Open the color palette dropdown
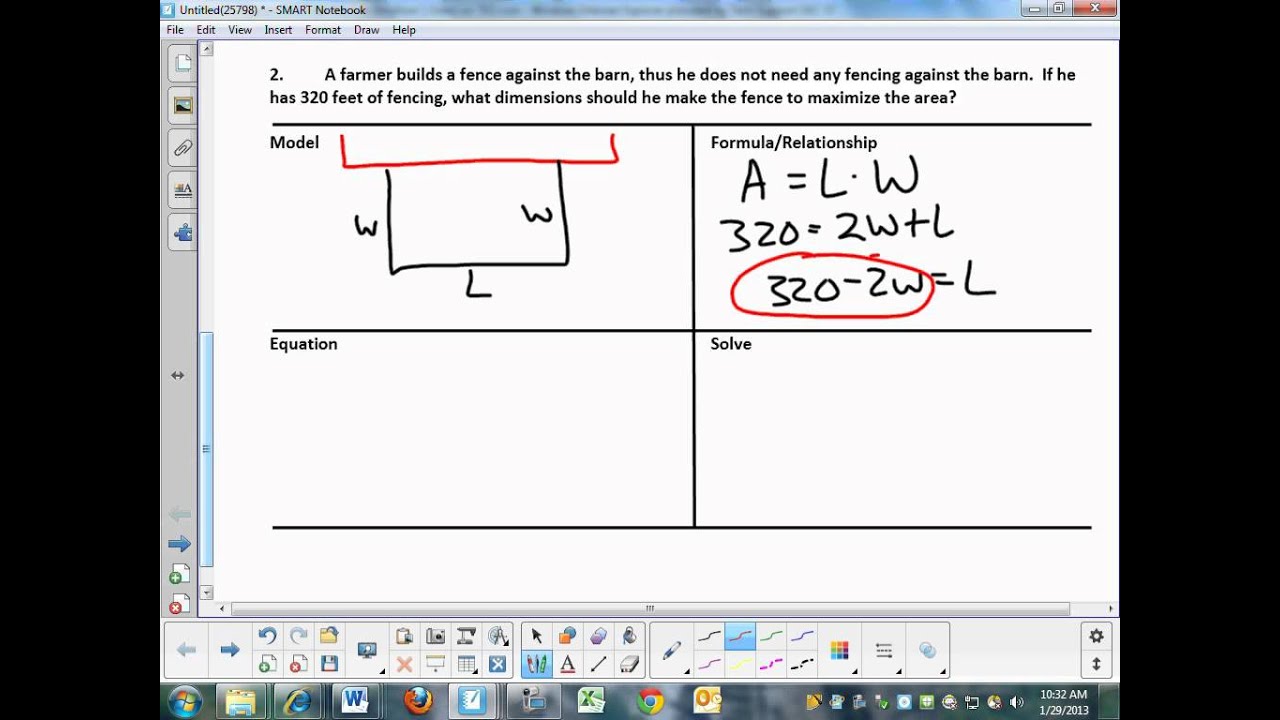Image resolution: width=1280 pixels, height=720 pixels. [839, 650]
